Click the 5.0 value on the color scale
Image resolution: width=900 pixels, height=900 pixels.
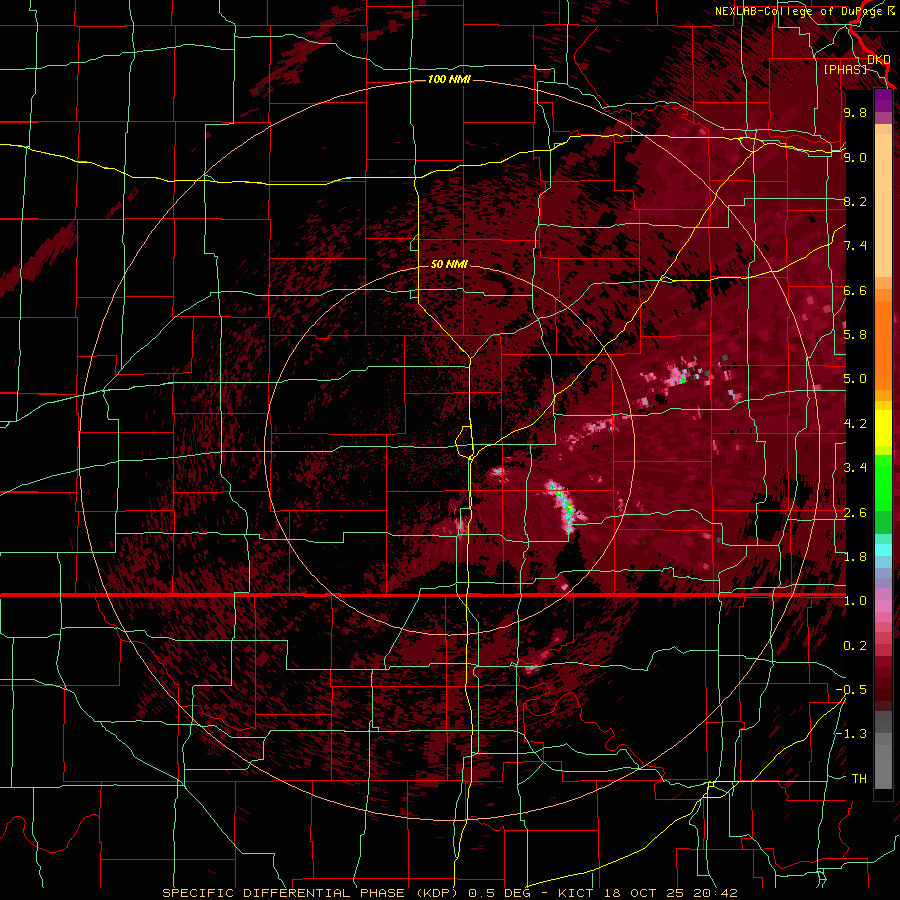(855, 379)
